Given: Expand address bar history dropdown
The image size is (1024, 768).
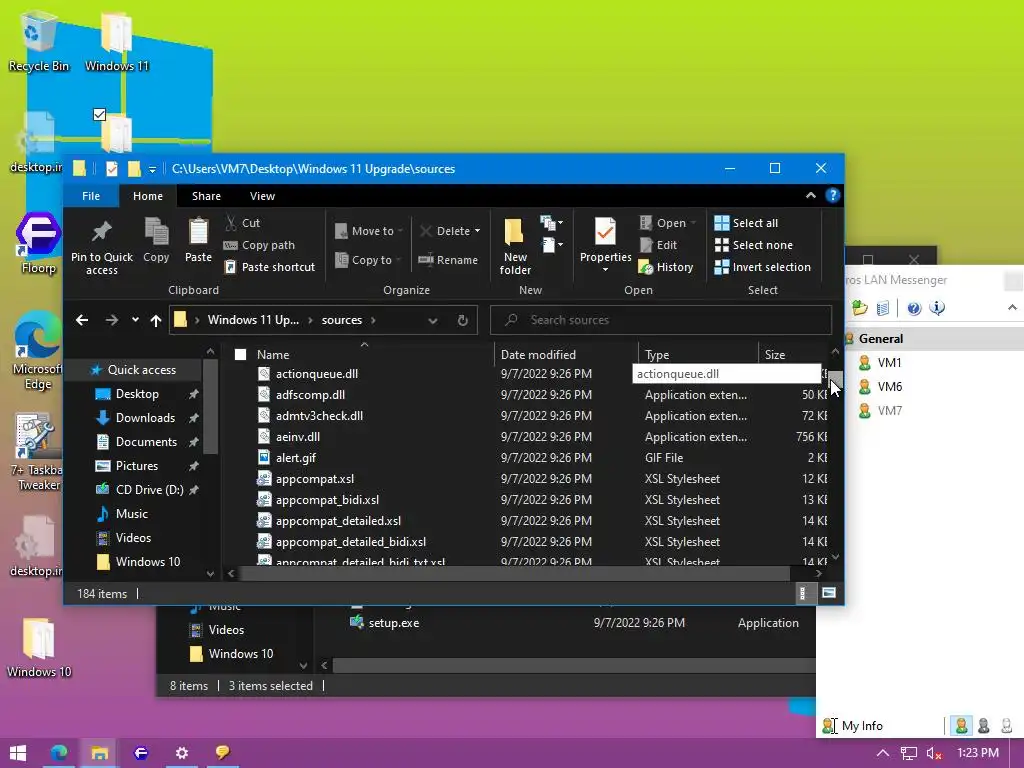Looking at the screenshot, I should tap(432, 320).
